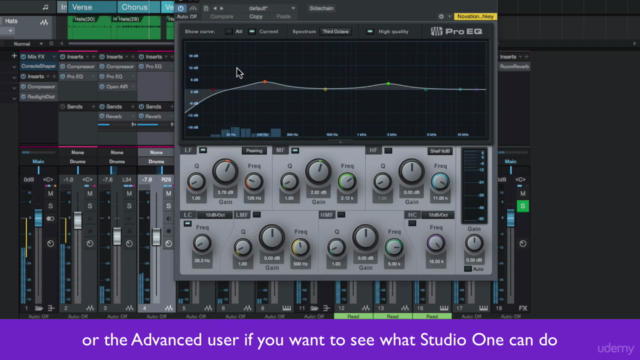The width and height of the screenshot is (640, 360).
Task: Click the Novation hotkey yellow label
Action: pos(476,16)
